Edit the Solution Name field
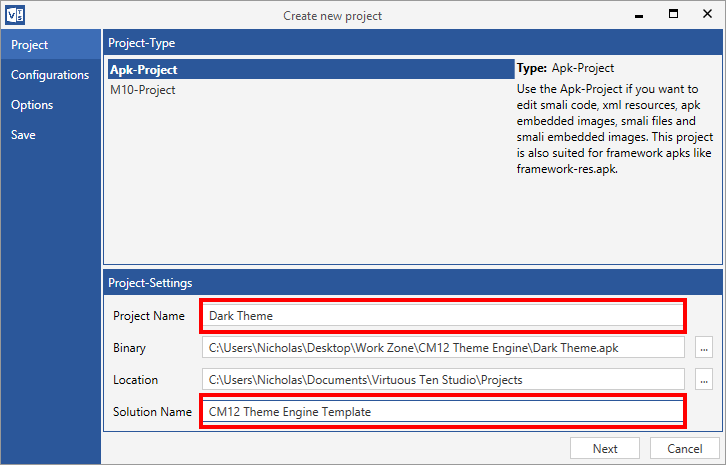Screen dimensions: 726x465 [x=443, y=412]
